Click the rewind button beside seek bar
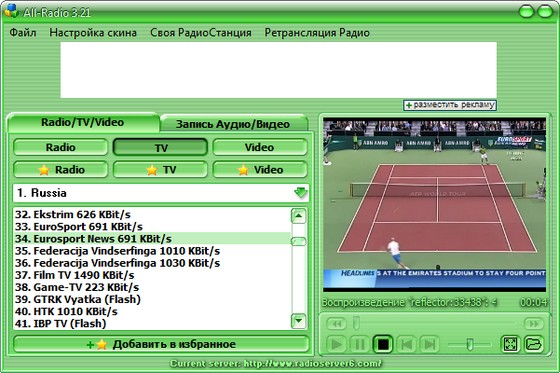 tap(336, 324)
